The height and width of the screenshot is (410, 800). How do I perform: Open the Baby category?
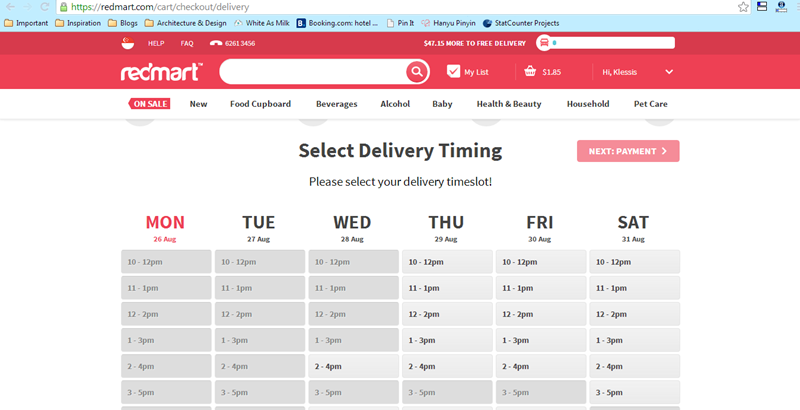click(442, 104)
